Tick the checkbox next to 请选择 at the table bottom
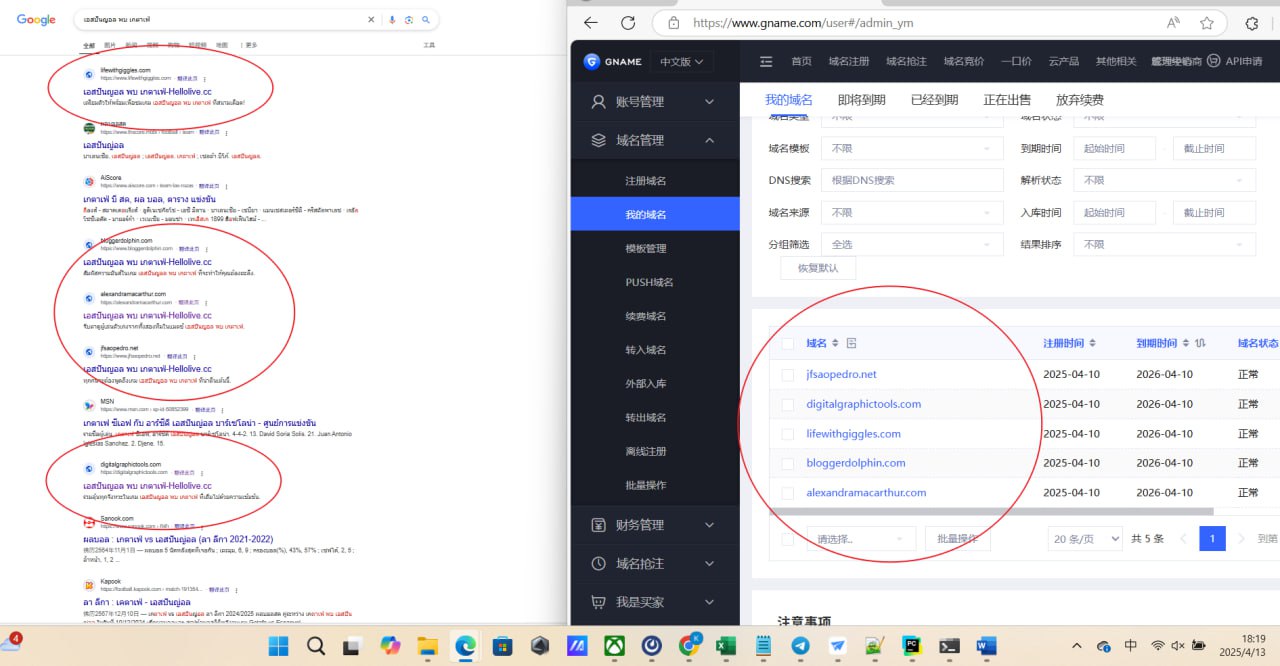Screen dimensions: 1280x666 (787, 539)
